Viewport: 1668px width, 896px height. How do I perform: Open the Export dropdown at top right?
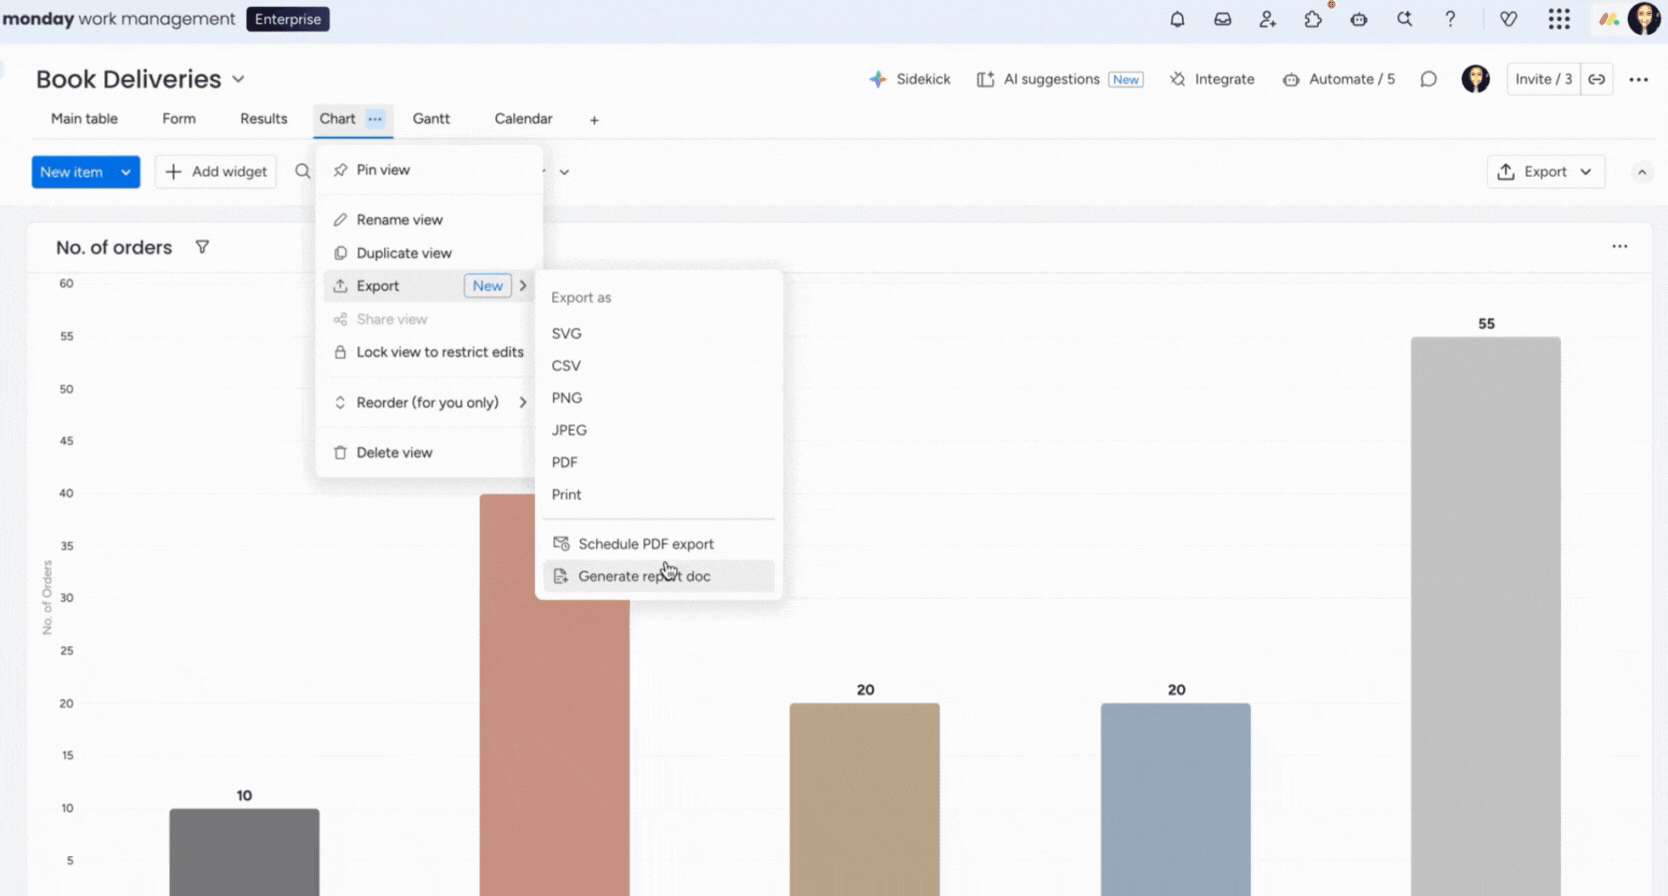(x=1545, y=172)
